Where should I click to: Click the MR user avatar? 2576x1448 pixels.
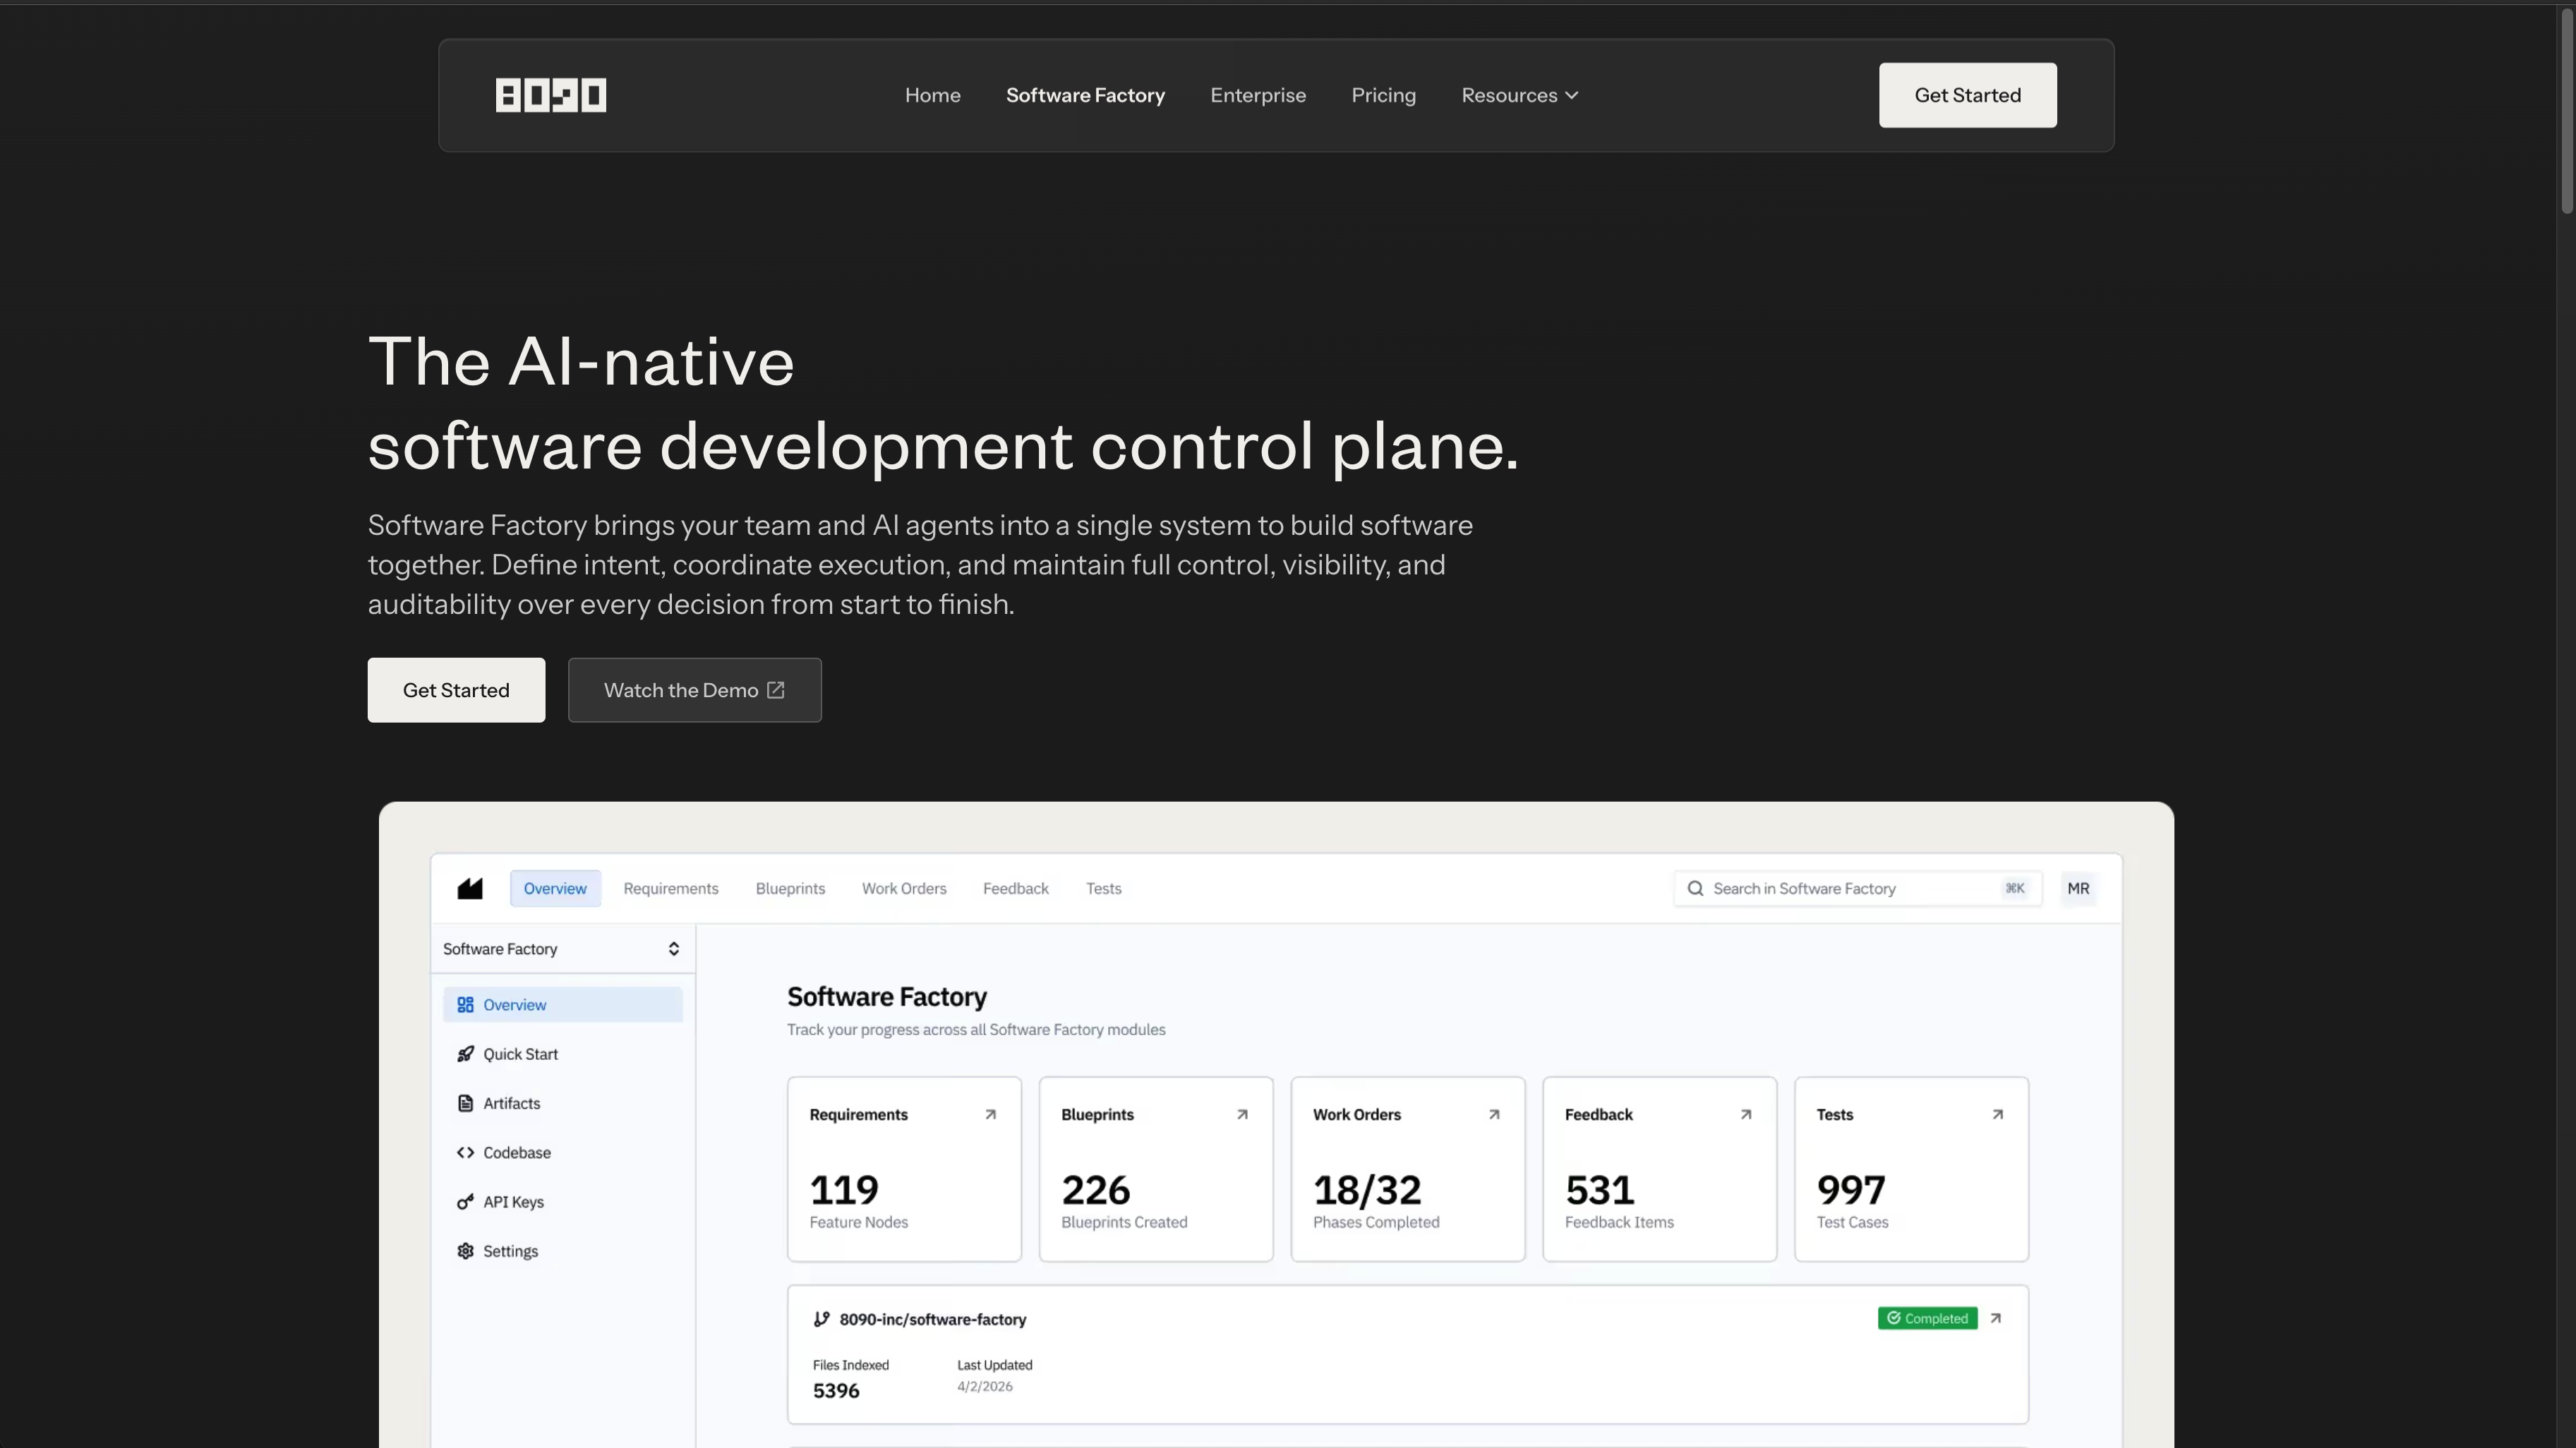[2078, 888]
